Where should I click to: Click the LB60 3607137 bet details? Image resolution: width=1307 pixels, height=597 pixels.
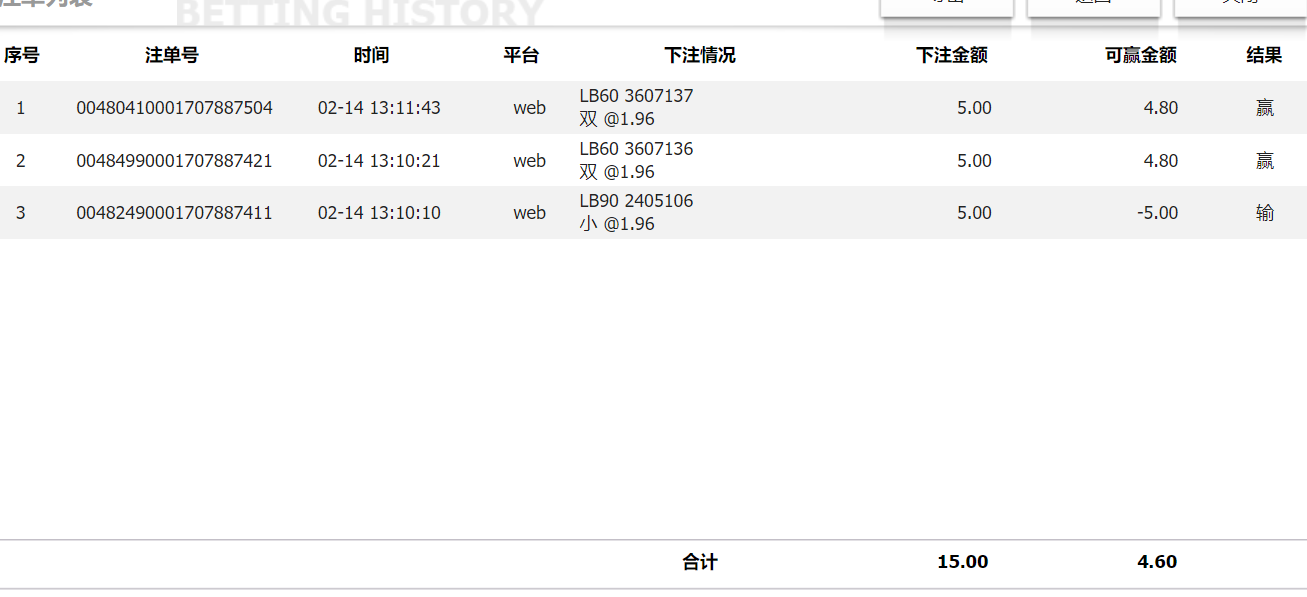tap(636, 97)
